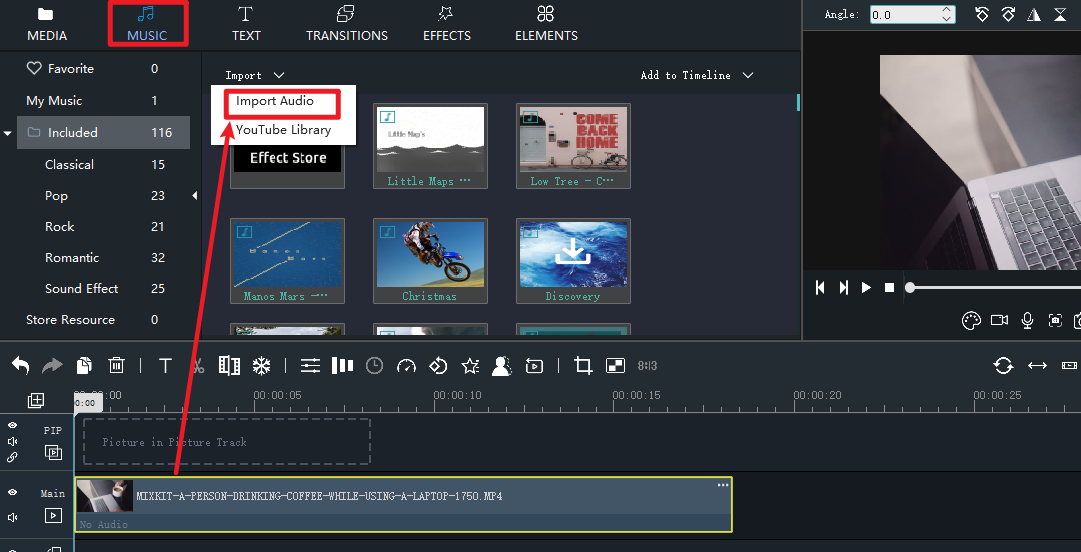Click the star effects icon in toolbar
The height and width of the screenshot is (552, 1081).
click(x=470, y=365)
